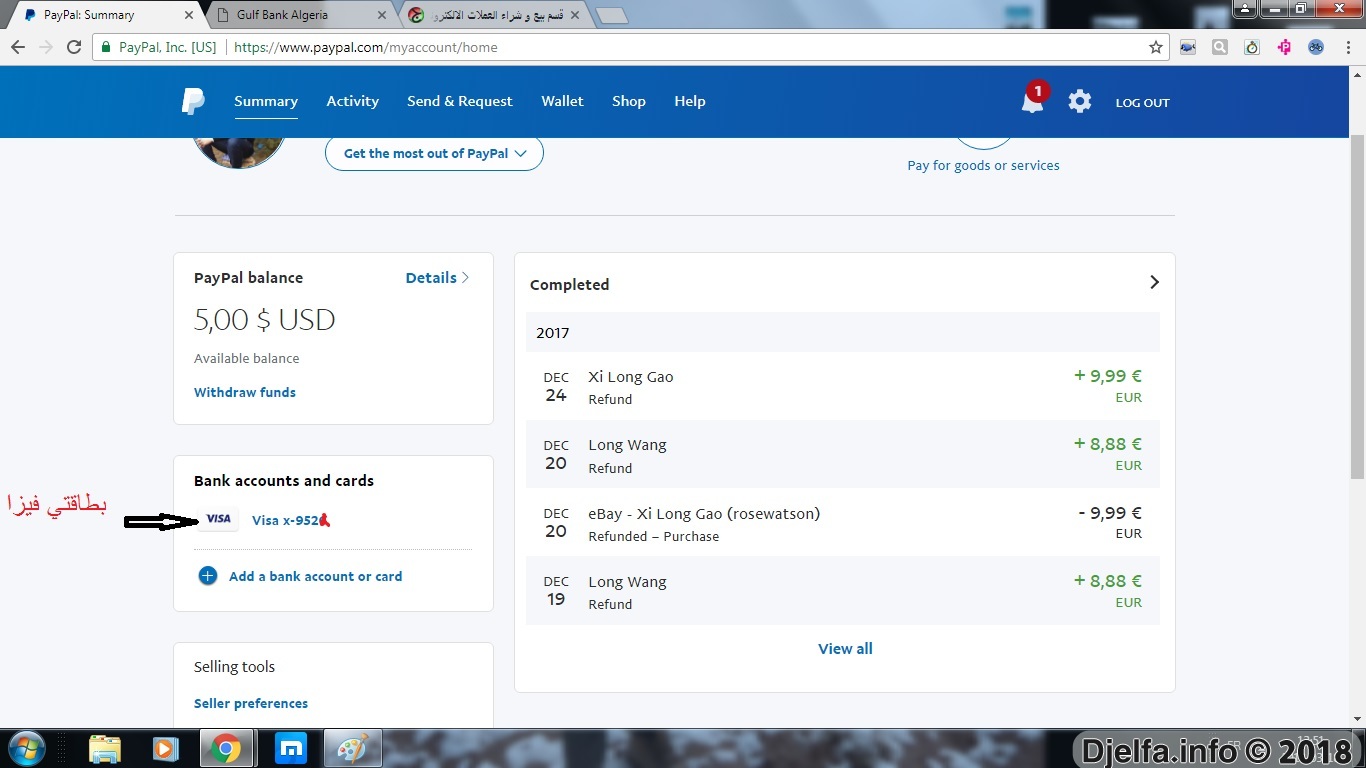
Task: Click the Chrome profile person button
Action: pos(1243,9)
